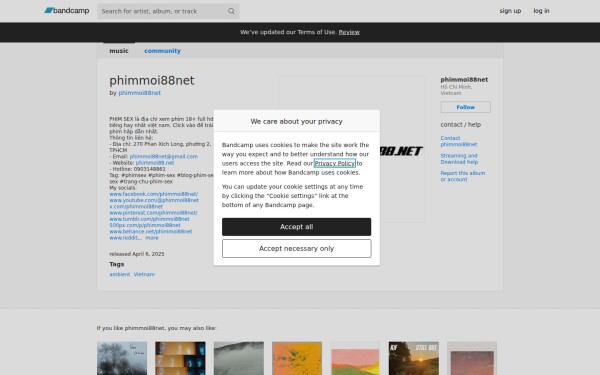Follow phimmoi88net

465,107
